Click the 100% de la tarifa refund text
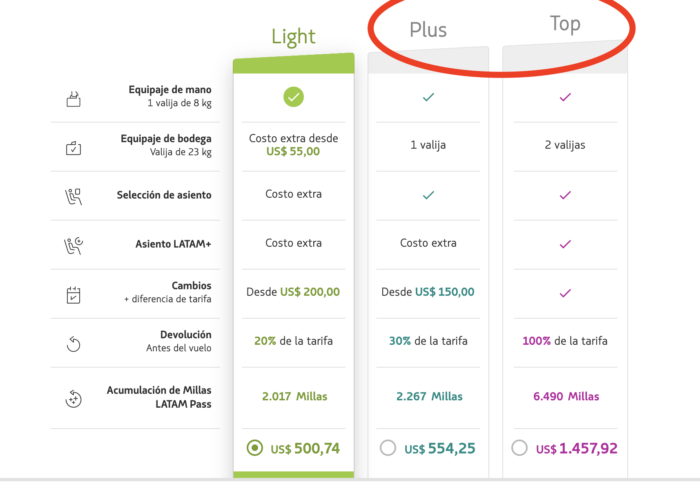Image resolution: width=700 pixels, height=500 pixels. coord(565,341)
